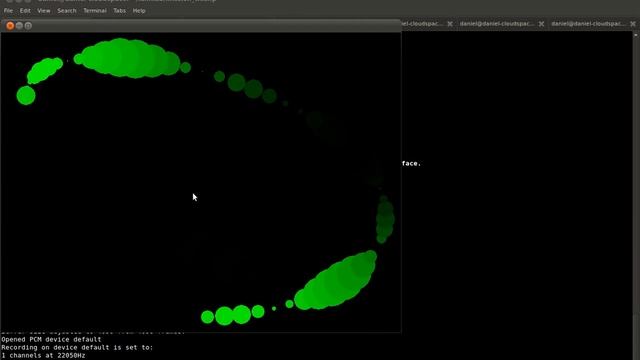
Task: Open the Help menu
Action: tap(139, 11)
